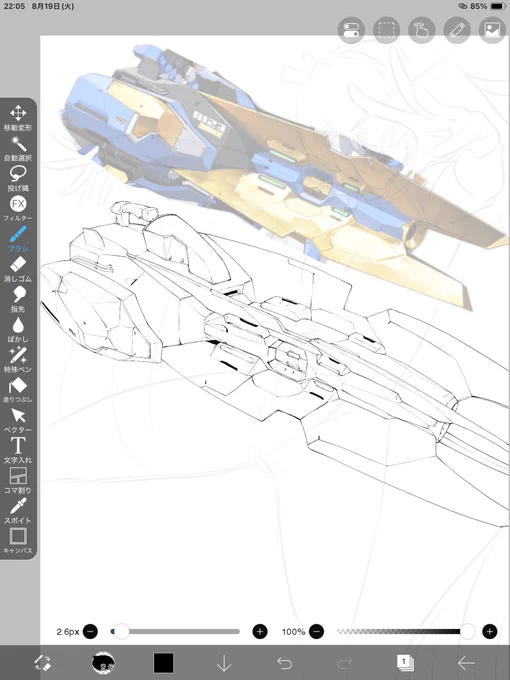Decrease opacity with minus button

(x=317, y=631)
